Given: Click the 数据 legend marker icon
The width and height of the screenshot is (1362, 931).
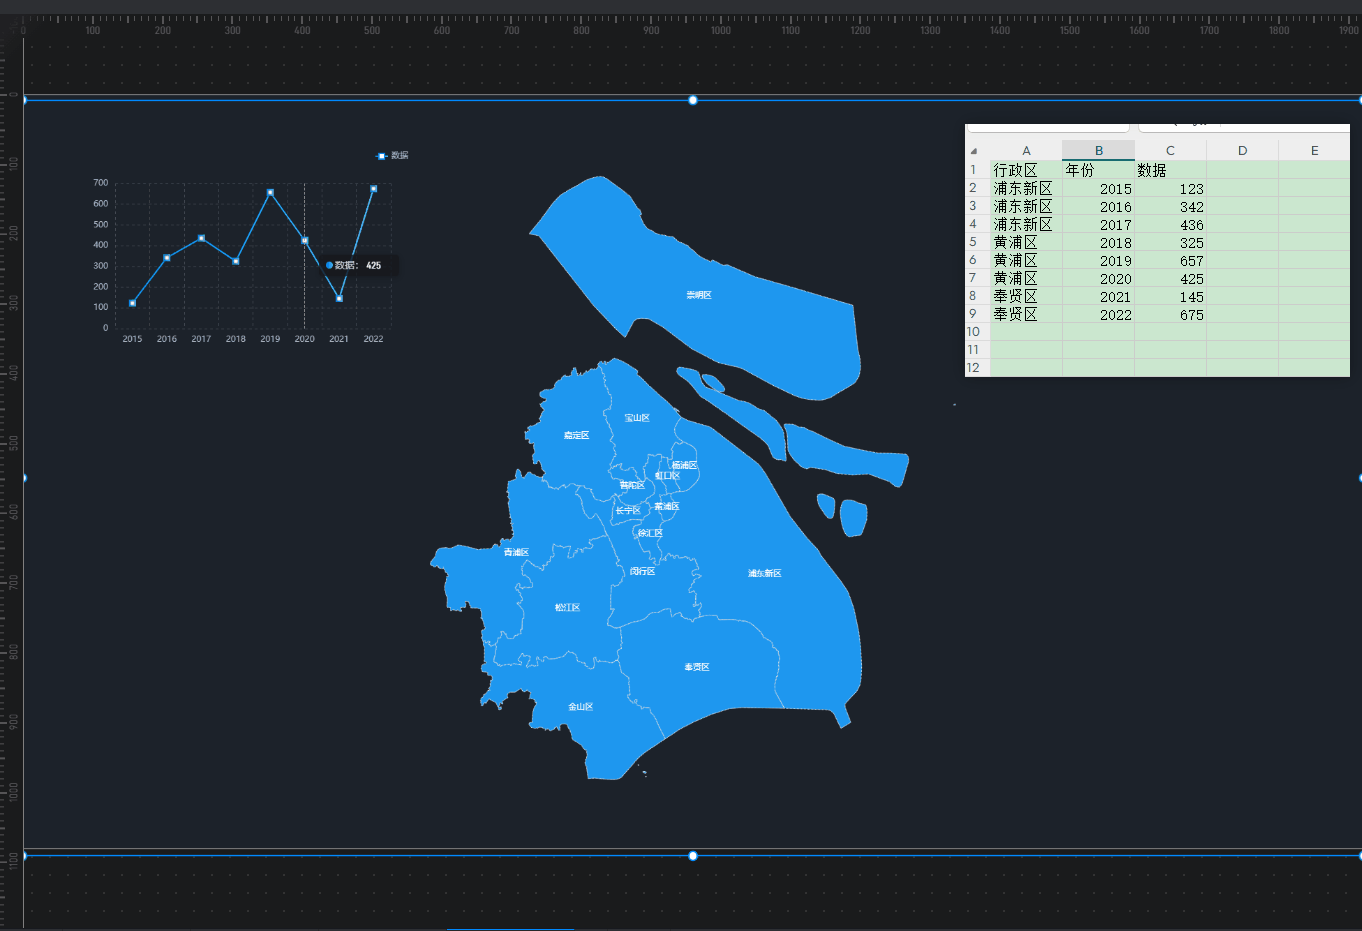Looking at the screenshot, I should click(x=381, y=156).
